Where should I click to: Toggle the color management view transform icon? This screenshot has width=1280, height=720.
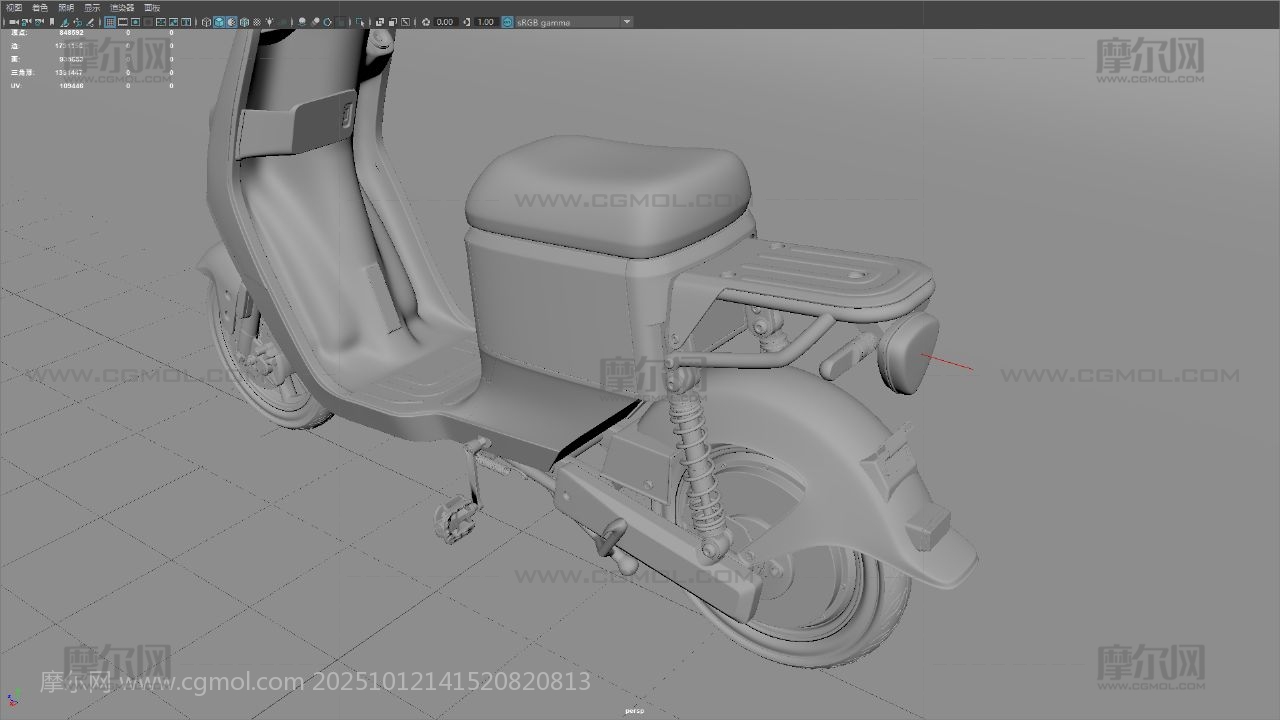(x=507, y=21)
